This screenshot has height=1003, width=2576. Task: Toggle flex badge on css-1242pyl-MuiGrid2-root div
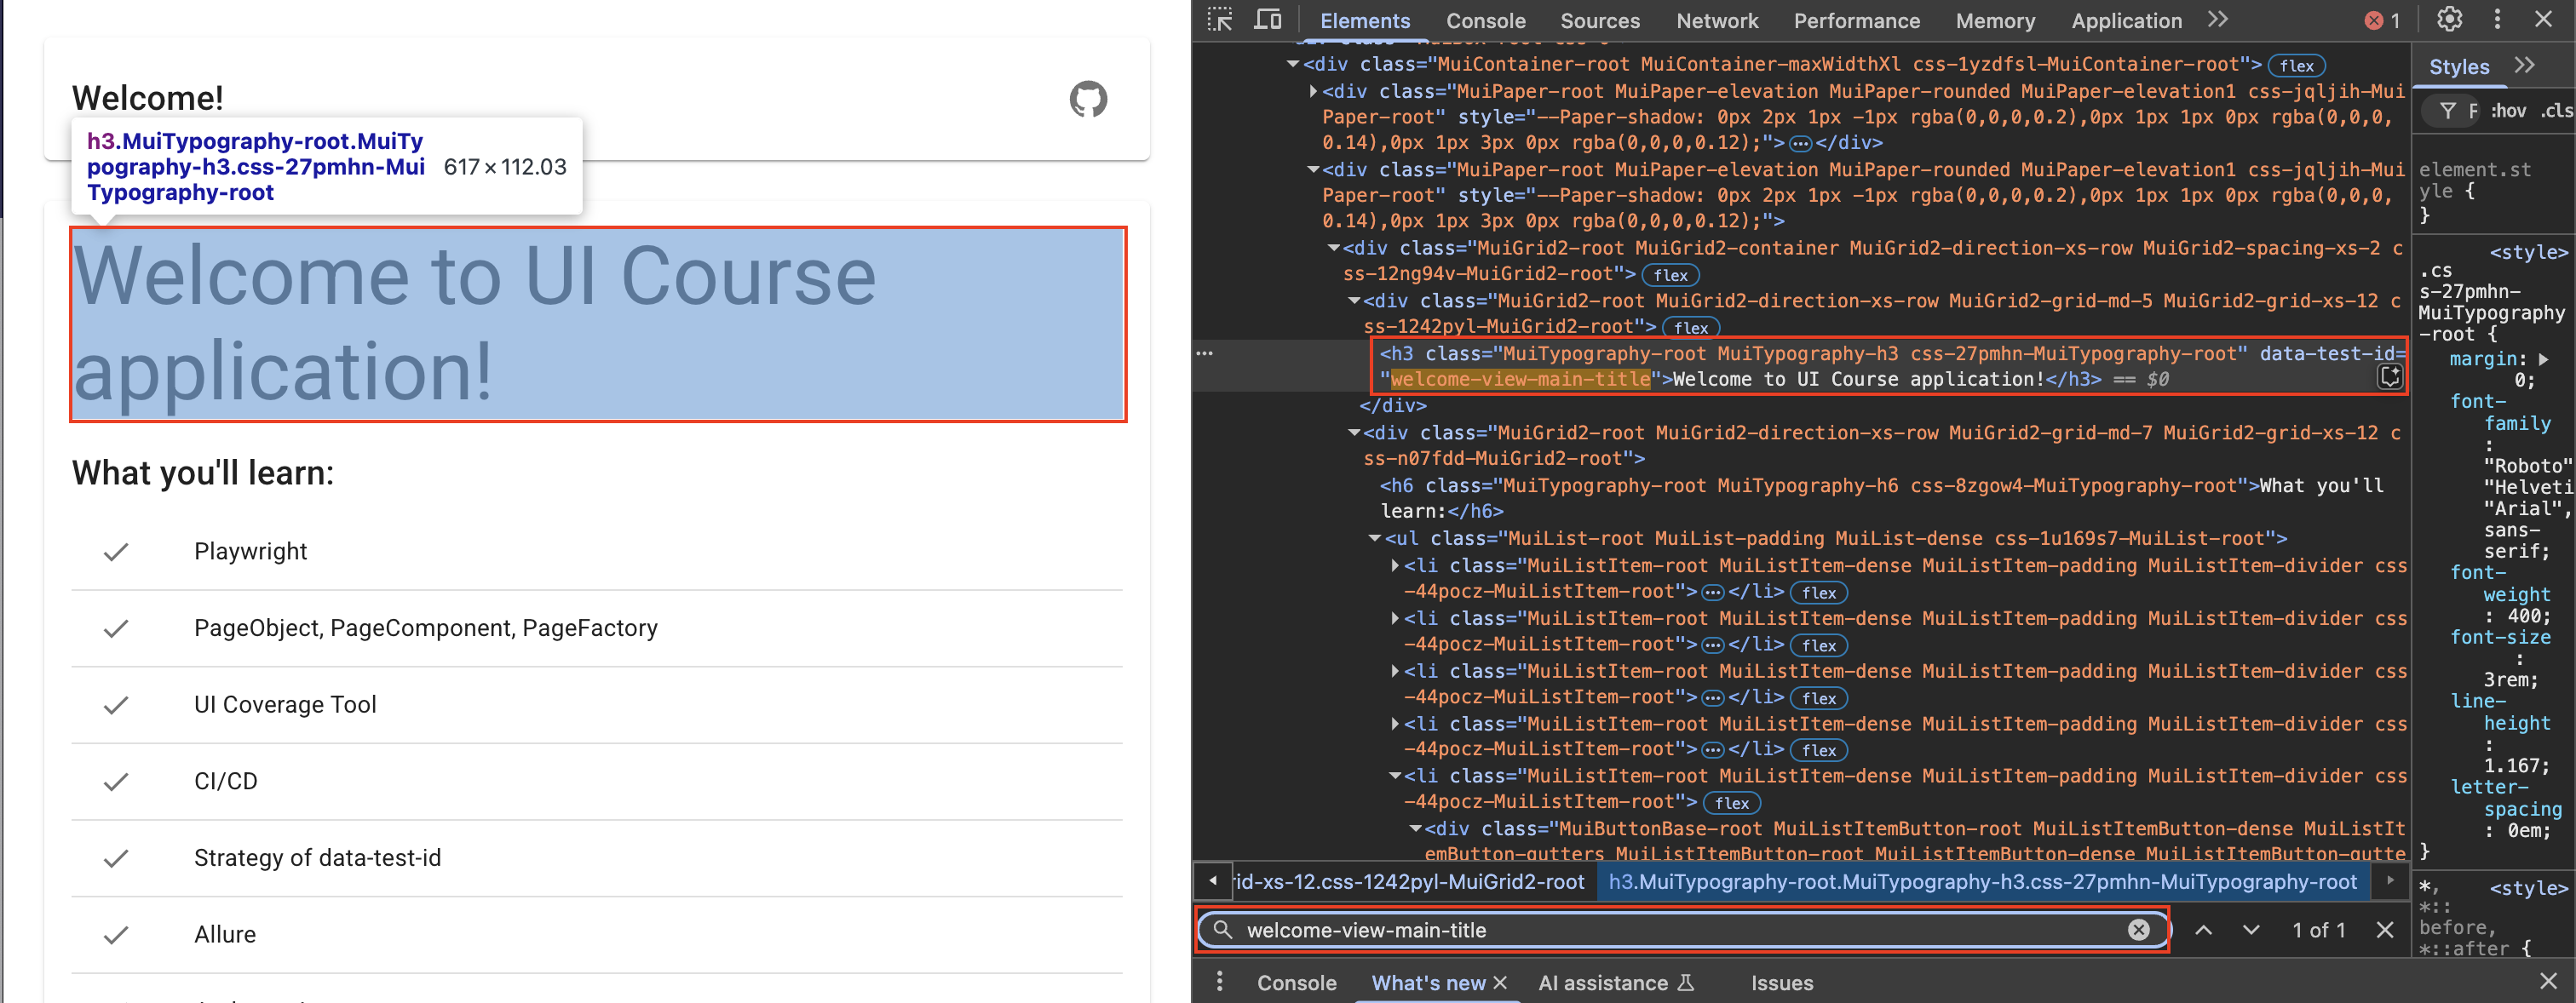[x=1691, y=328]
